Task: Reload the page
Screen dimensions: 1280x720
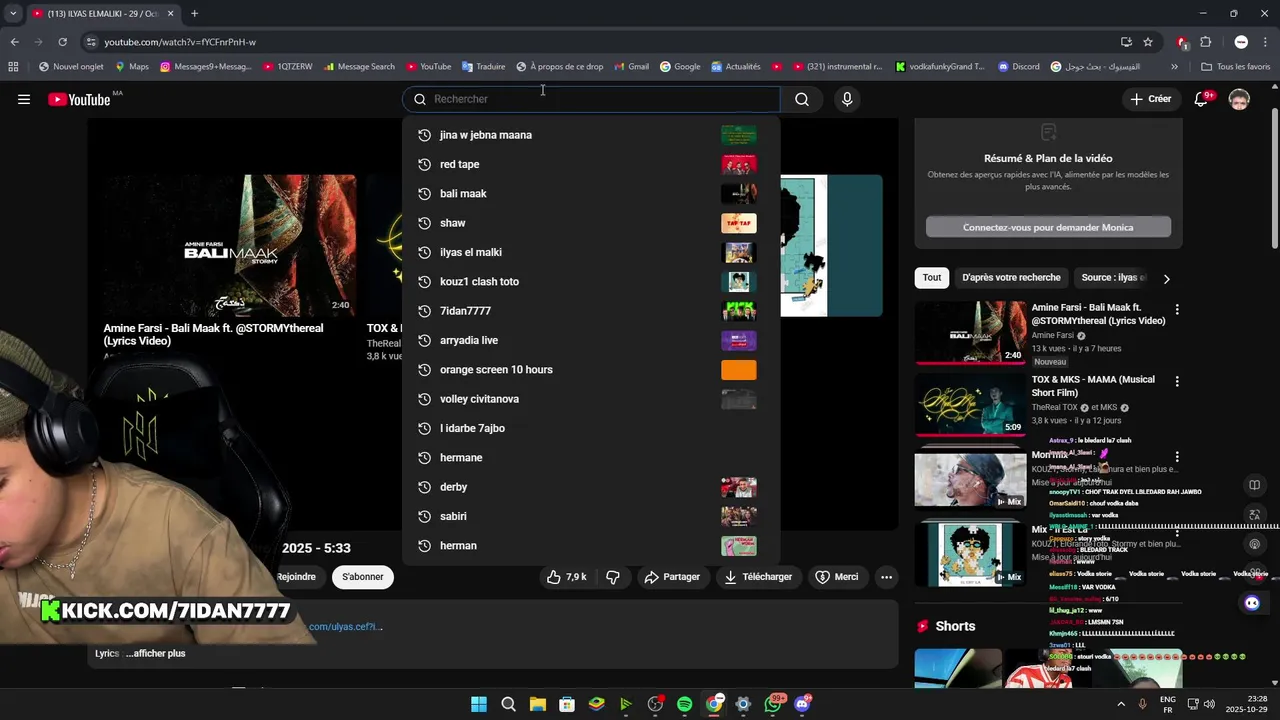Action: pos(62,42)
